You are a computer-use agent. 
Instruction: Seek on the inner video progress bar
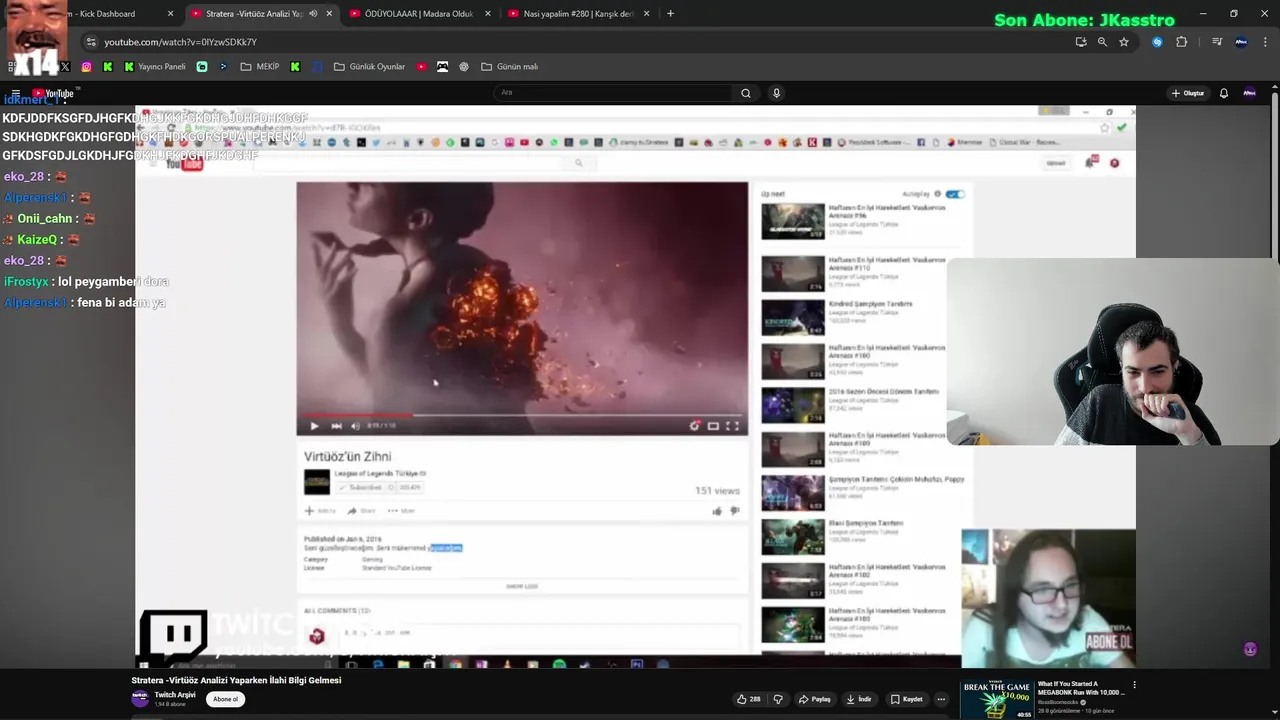click(522, 414)
